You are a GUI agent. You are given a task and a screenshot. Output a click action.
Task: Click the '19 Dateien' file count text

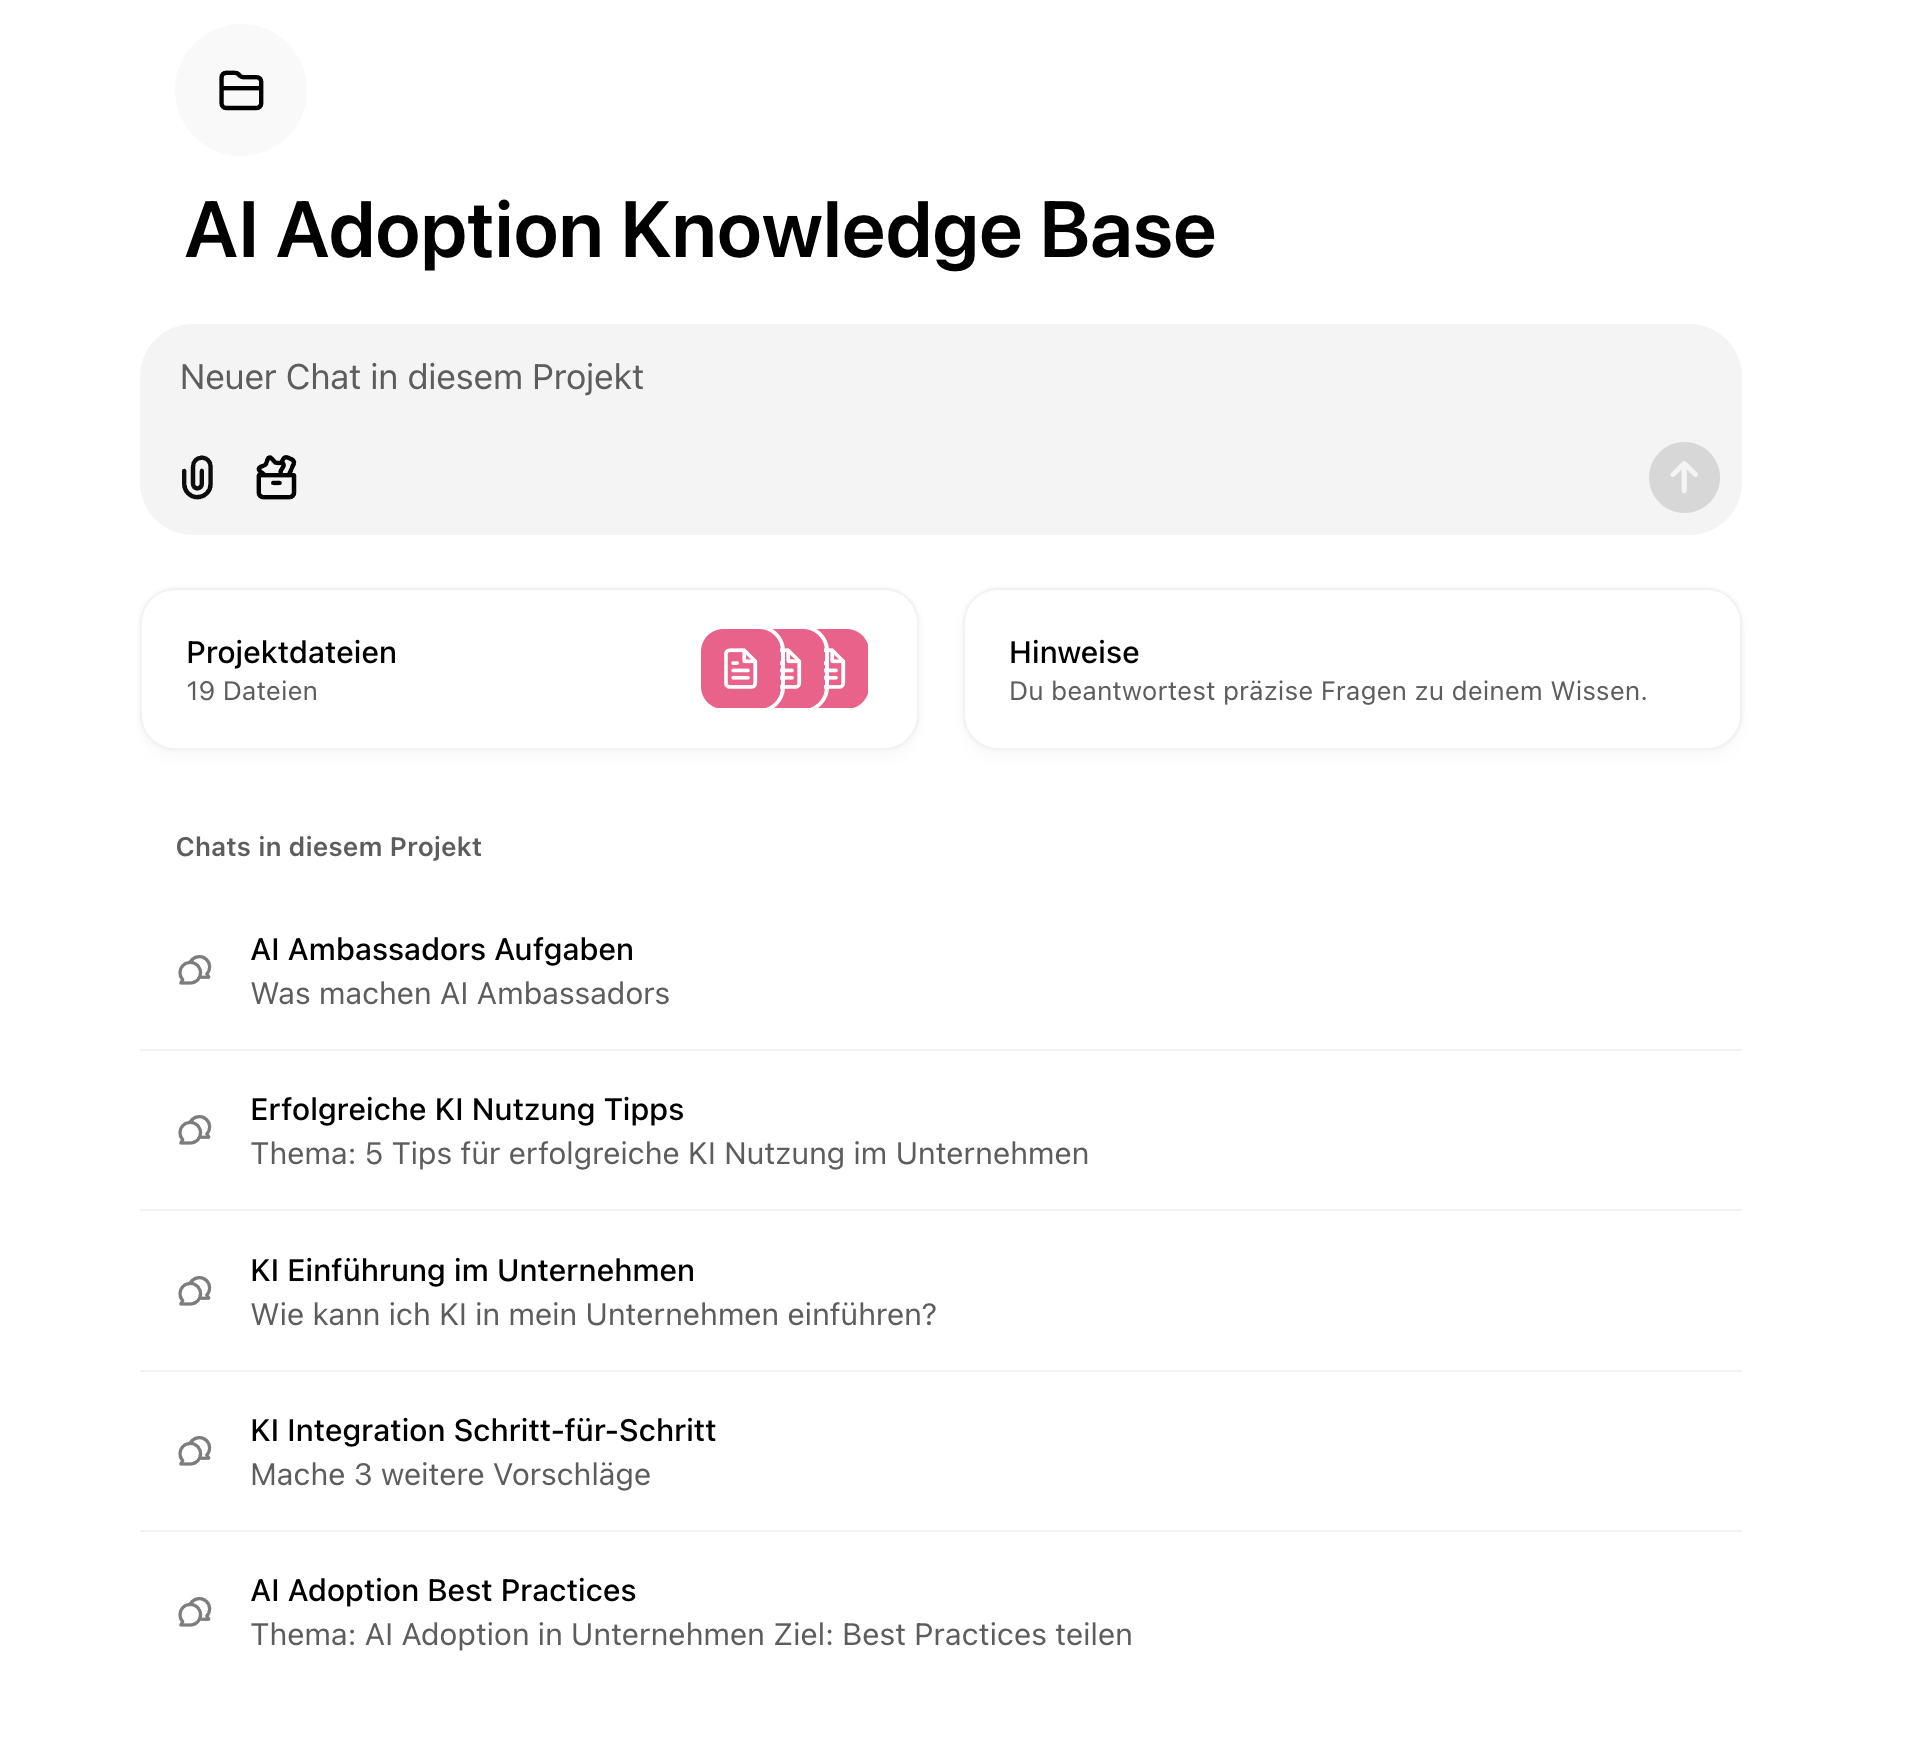coord(252,691)
